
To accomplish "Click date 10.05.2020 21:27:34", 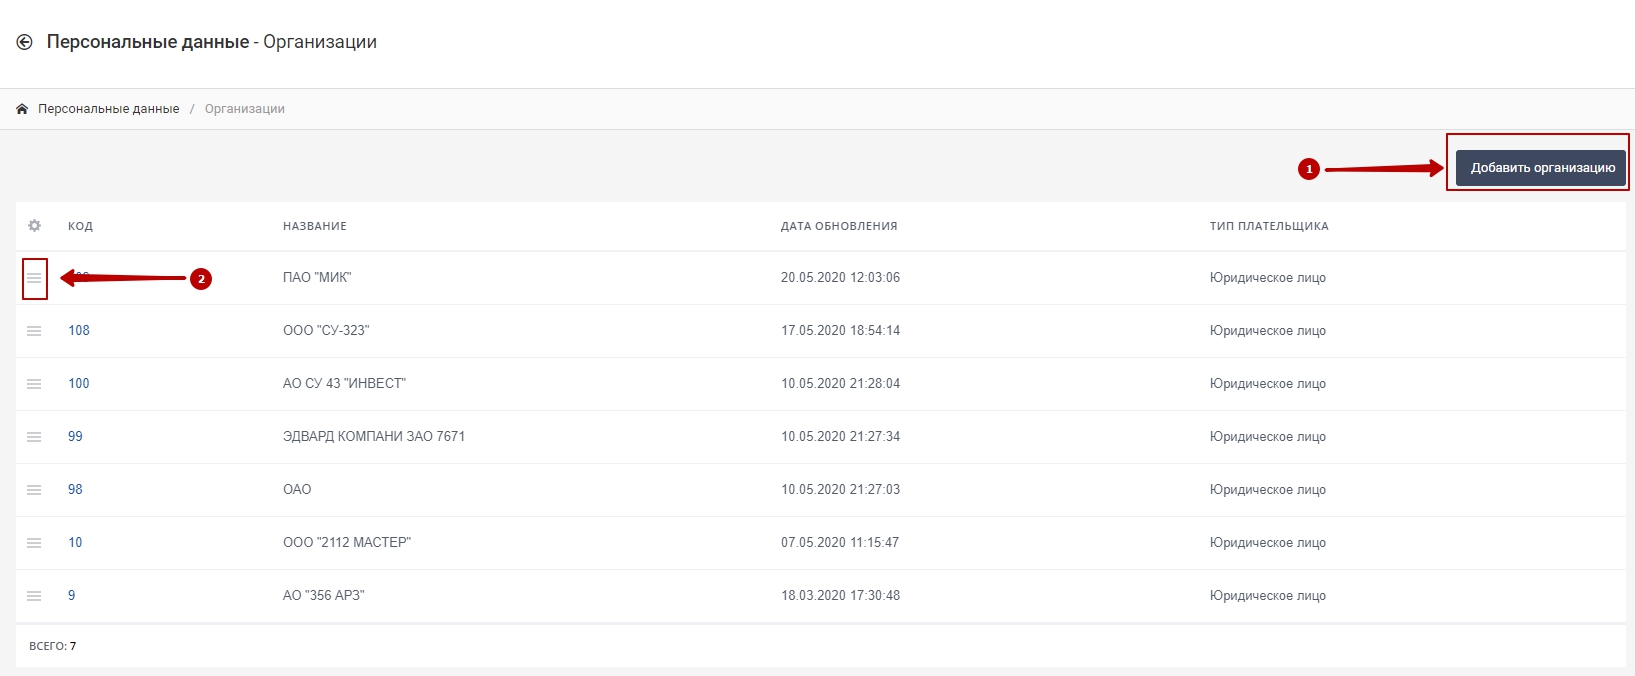I will pos(840,437).
